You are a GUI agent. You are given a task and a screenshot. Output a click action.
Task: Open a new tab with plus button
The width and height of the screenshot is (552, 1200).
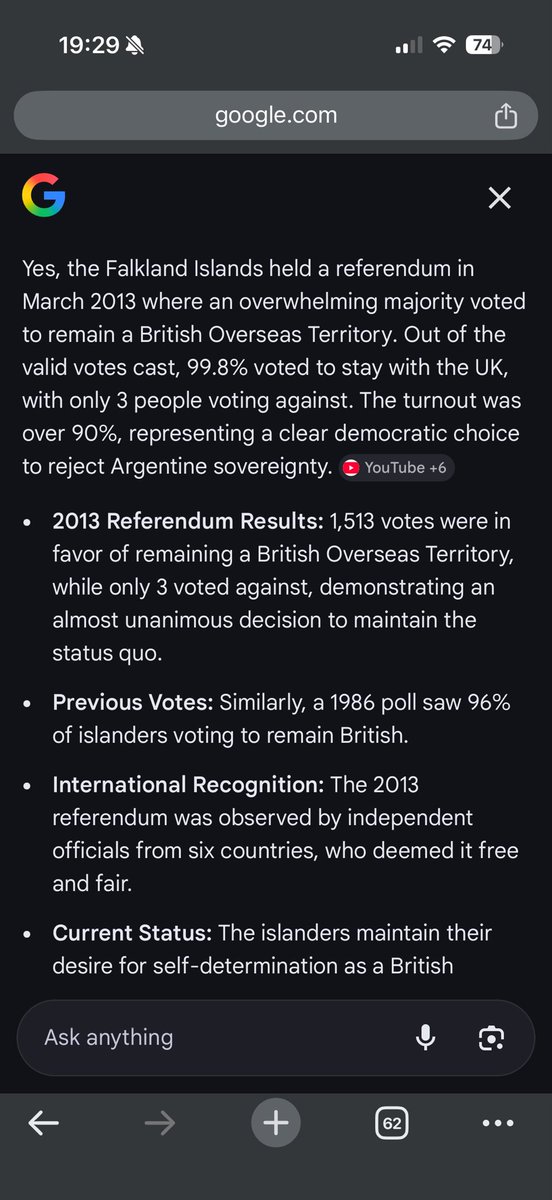[275, 1124]
